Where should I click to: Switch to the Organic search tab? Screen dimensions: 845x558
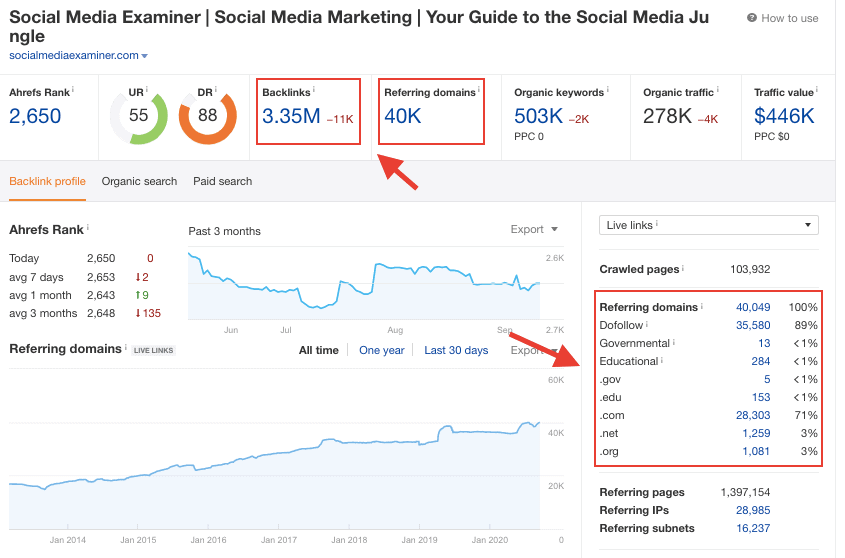click(x=139, y=182)
